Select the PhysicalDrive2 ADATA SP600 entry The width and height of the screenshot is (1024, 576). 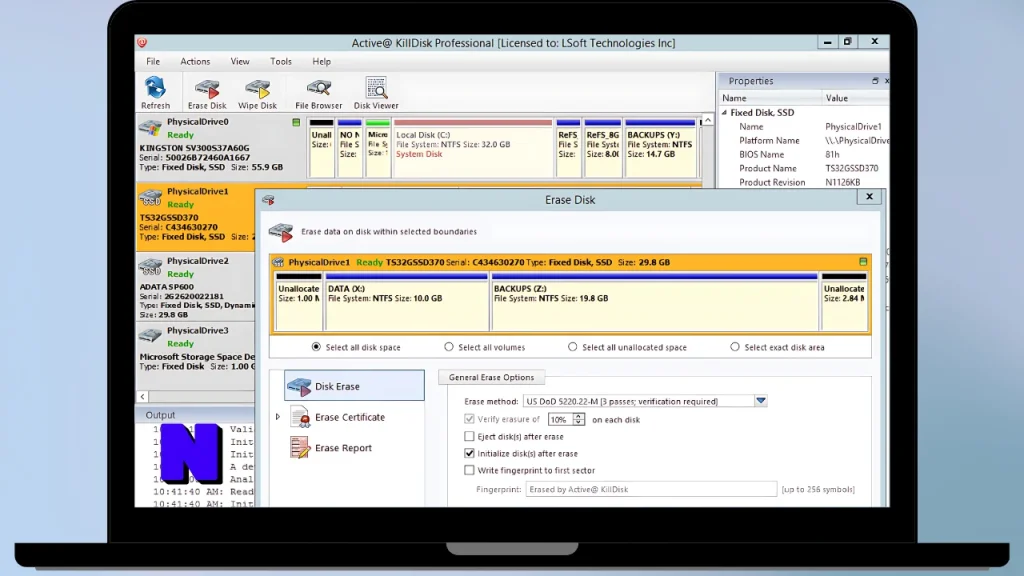tap(195, 287)
